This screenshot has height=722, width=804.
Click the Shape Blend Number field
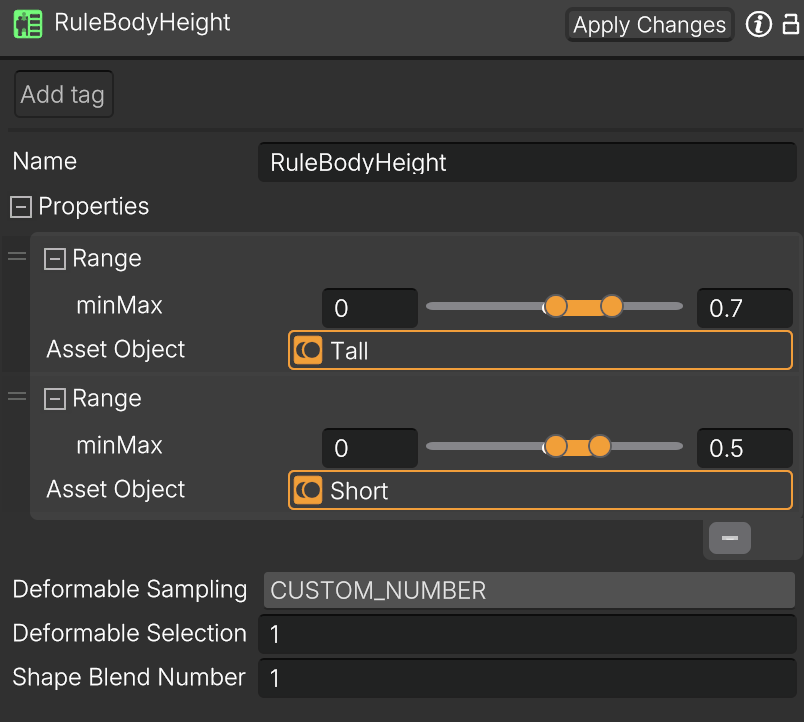(x=527, y=678)
